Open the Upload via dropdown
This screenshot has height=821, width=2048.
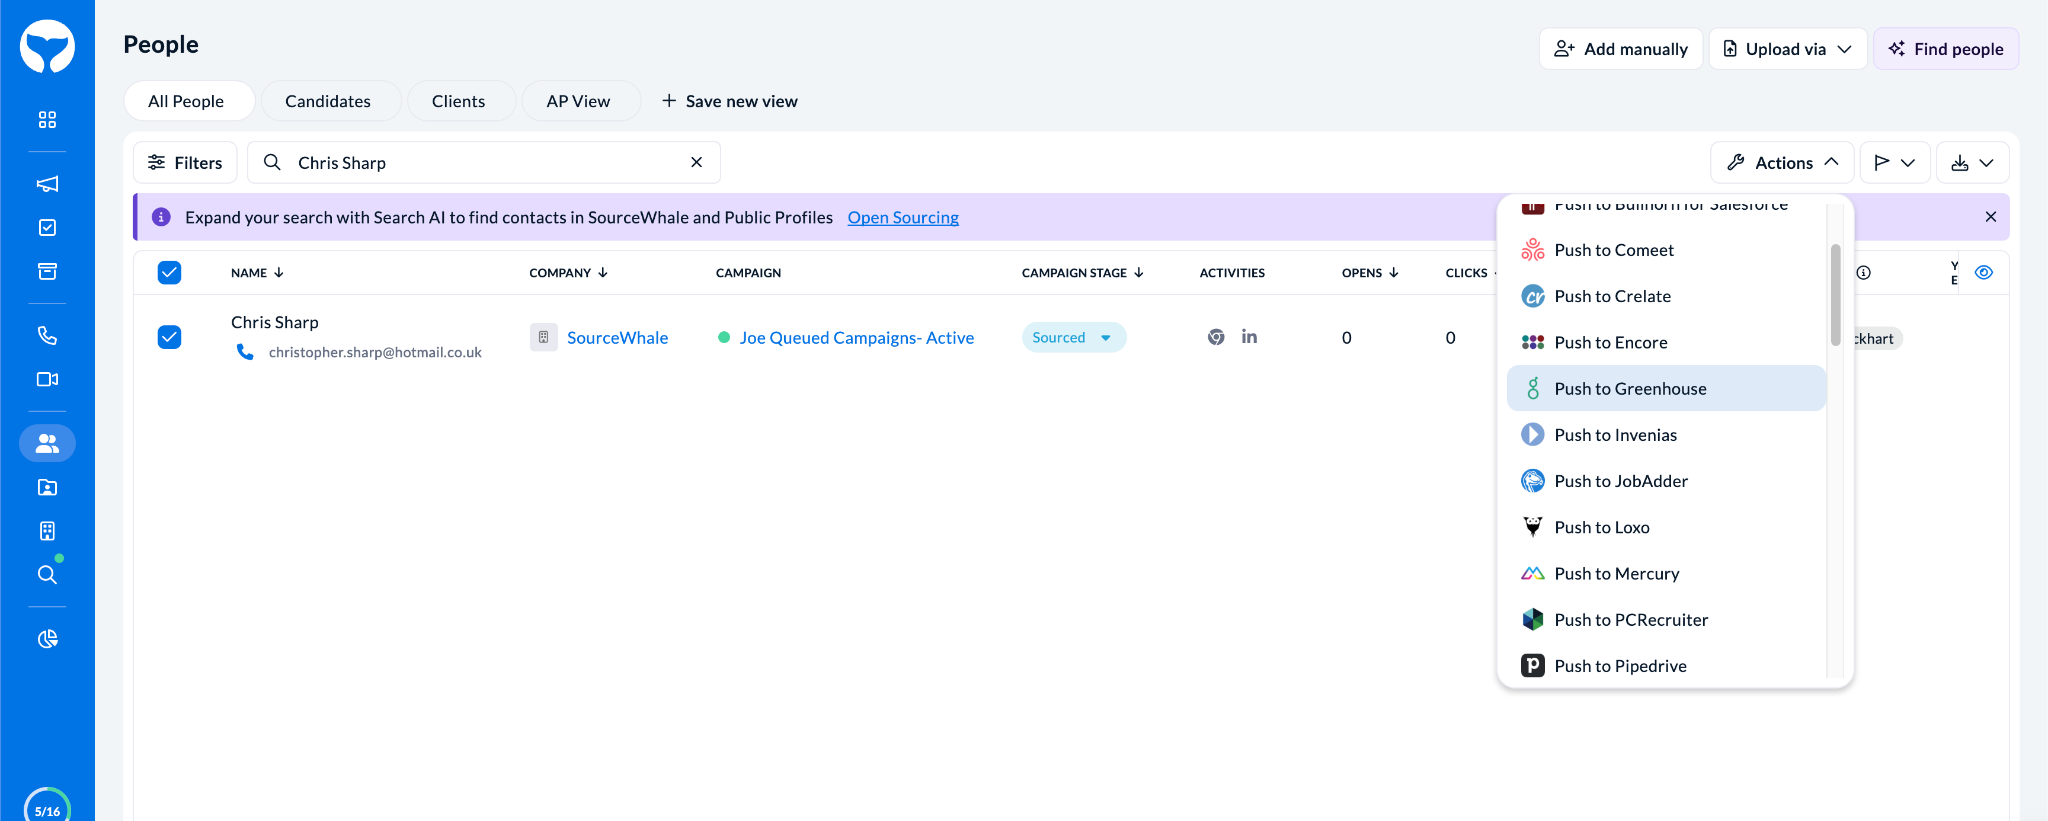click(1788, 49)
